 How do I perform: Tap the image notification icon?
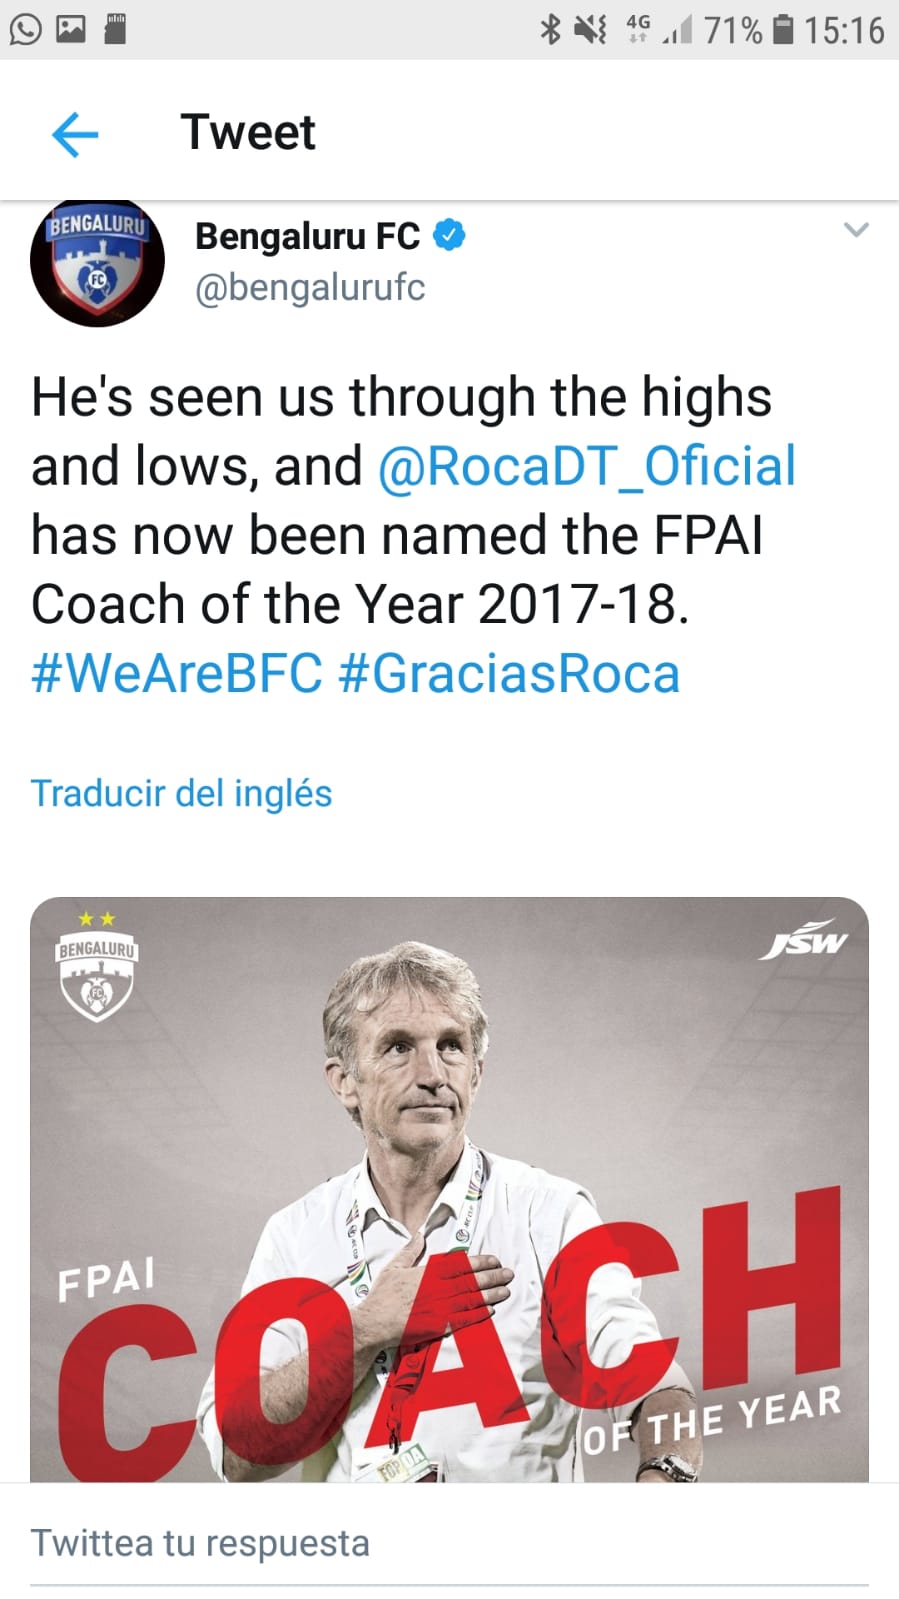click(x=71, y=29)
